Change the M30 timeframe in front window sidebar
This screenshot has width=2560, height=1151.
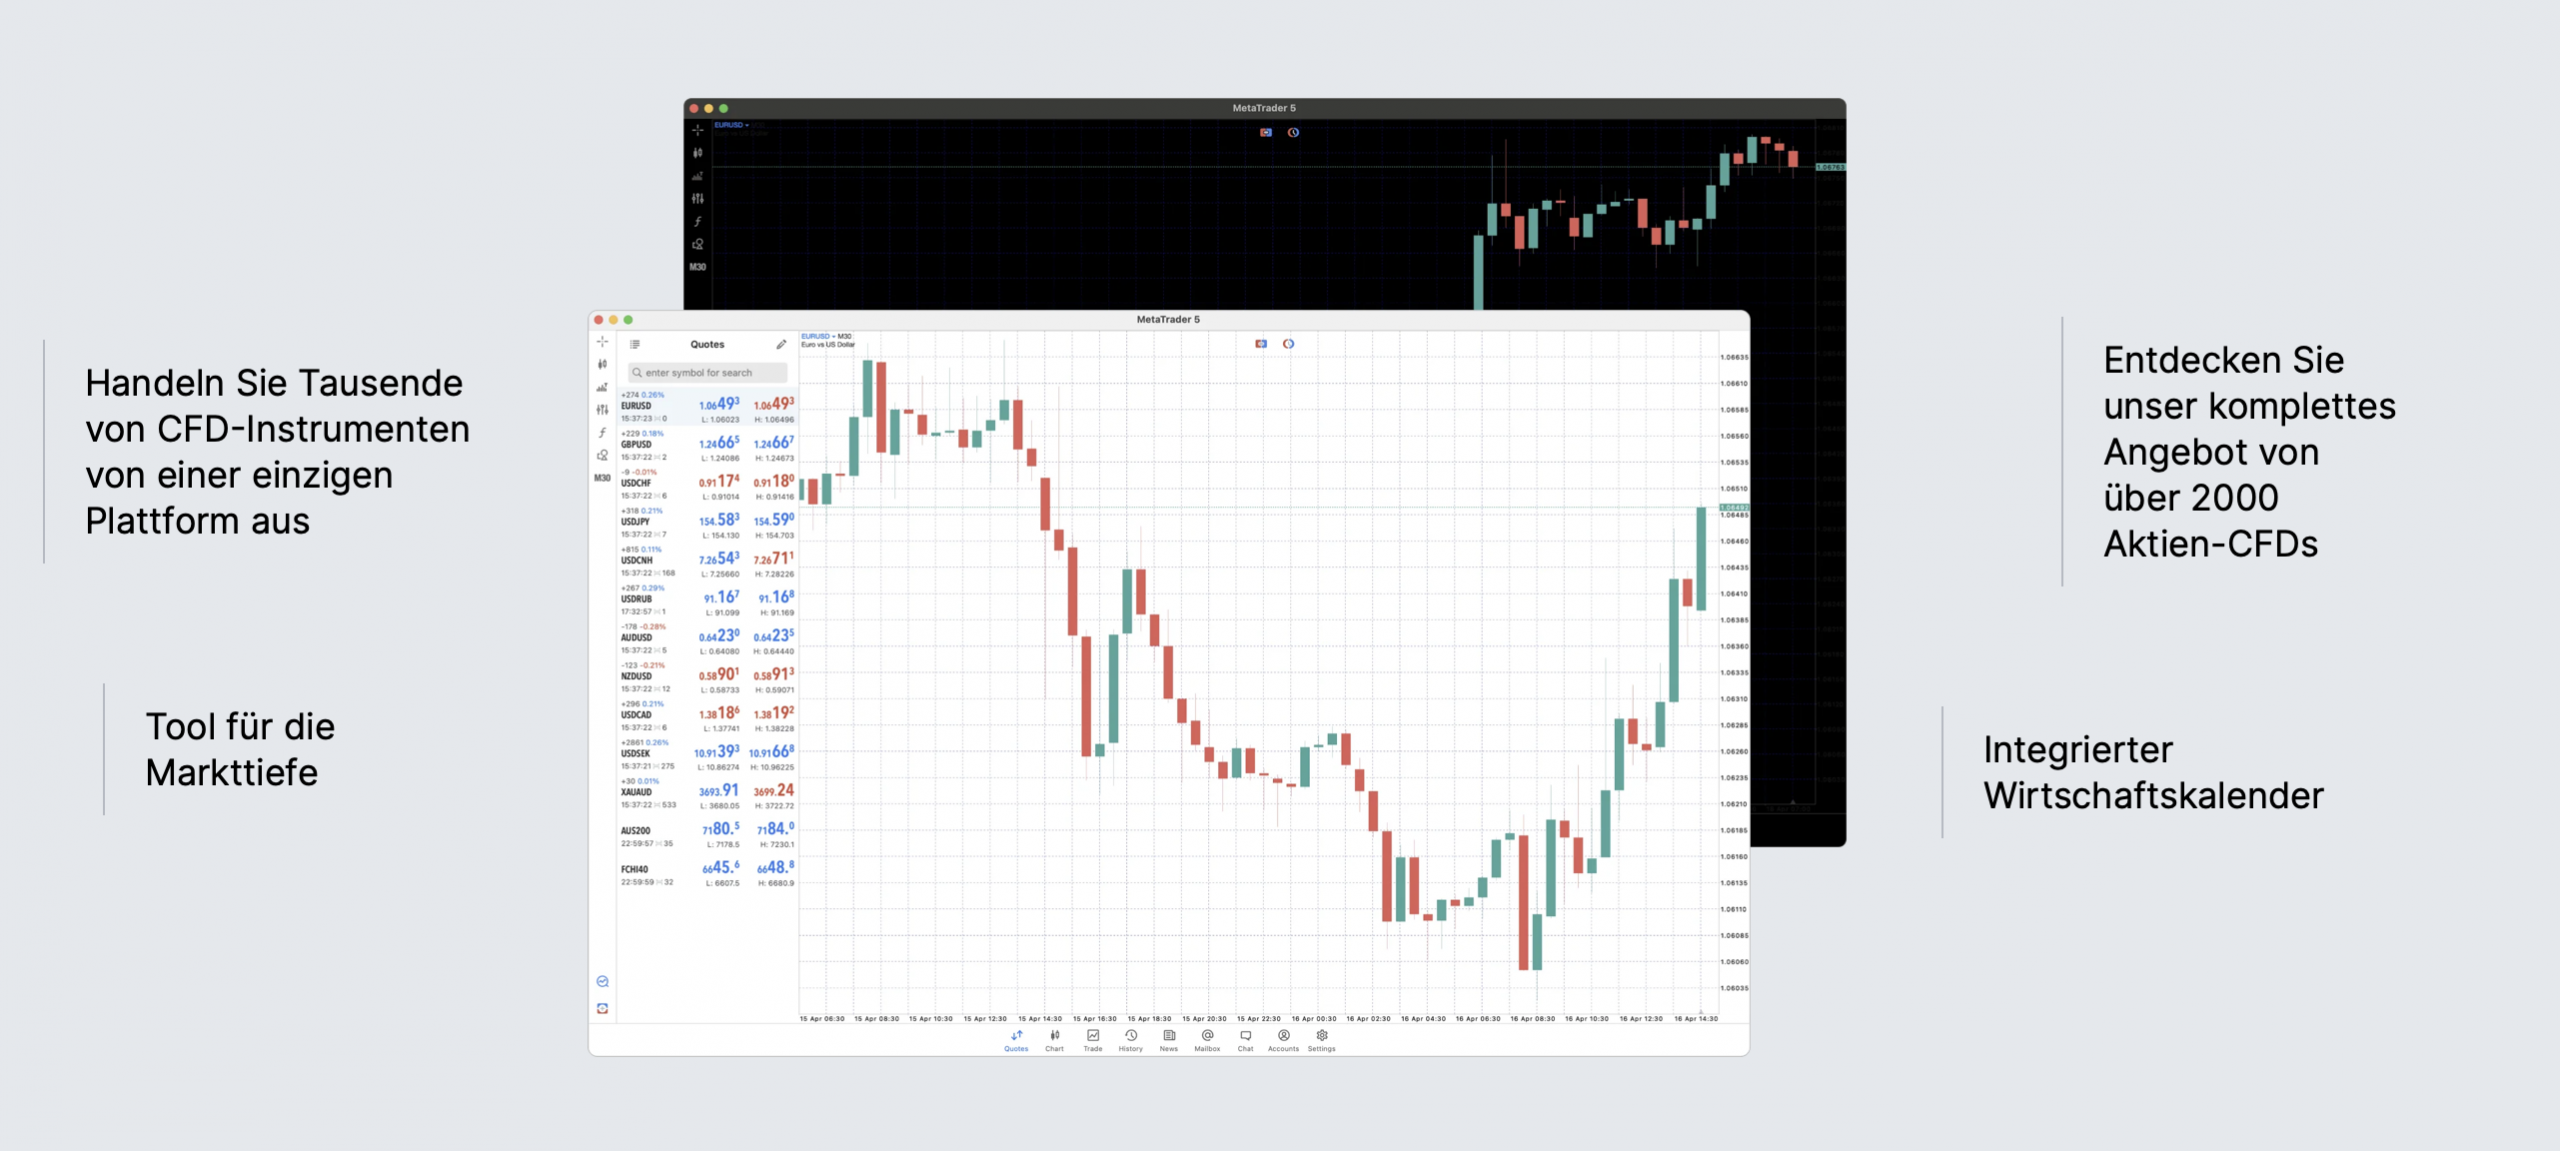(x=602, y=478)
